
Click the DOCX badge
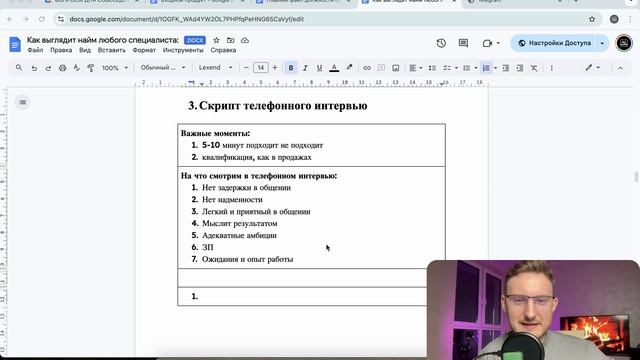(x=195, y=40)
